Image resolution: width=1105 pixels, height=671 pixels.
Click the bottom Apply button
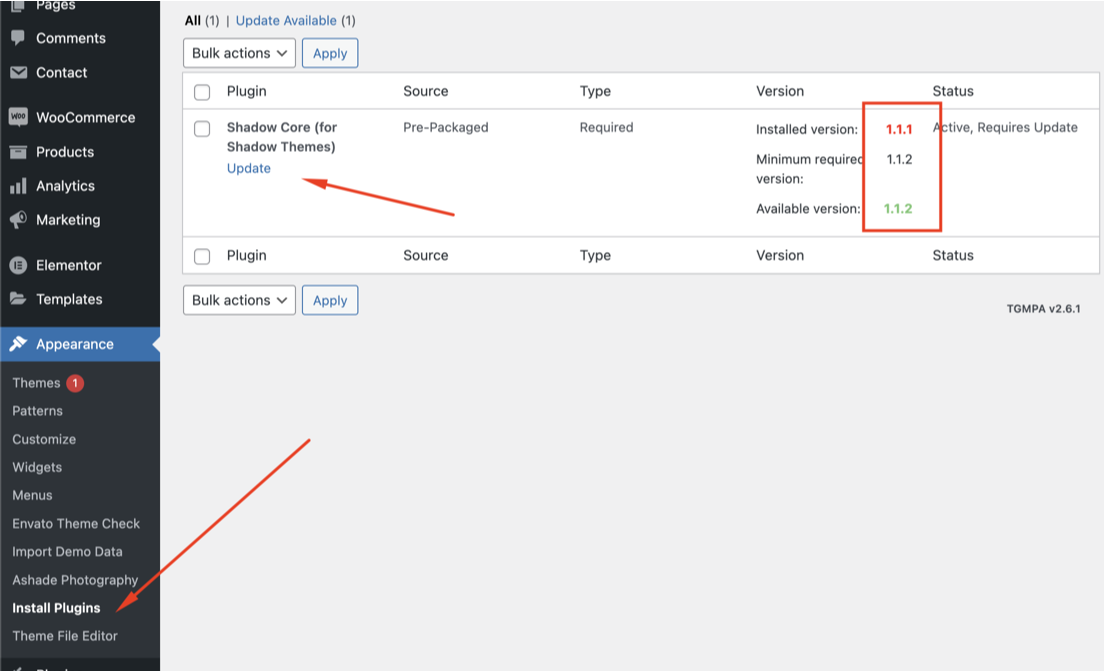(x=330, y=300)
